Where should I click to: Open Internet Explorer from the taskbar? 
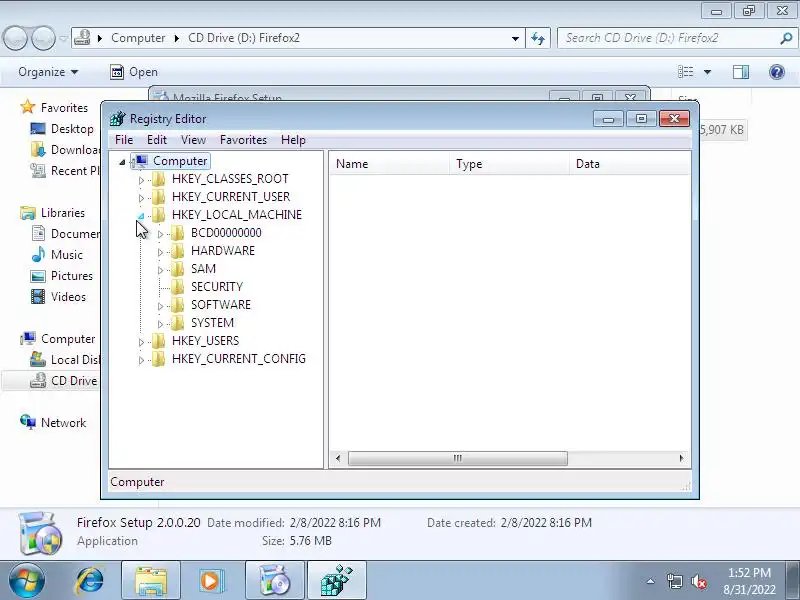[90, 581]
